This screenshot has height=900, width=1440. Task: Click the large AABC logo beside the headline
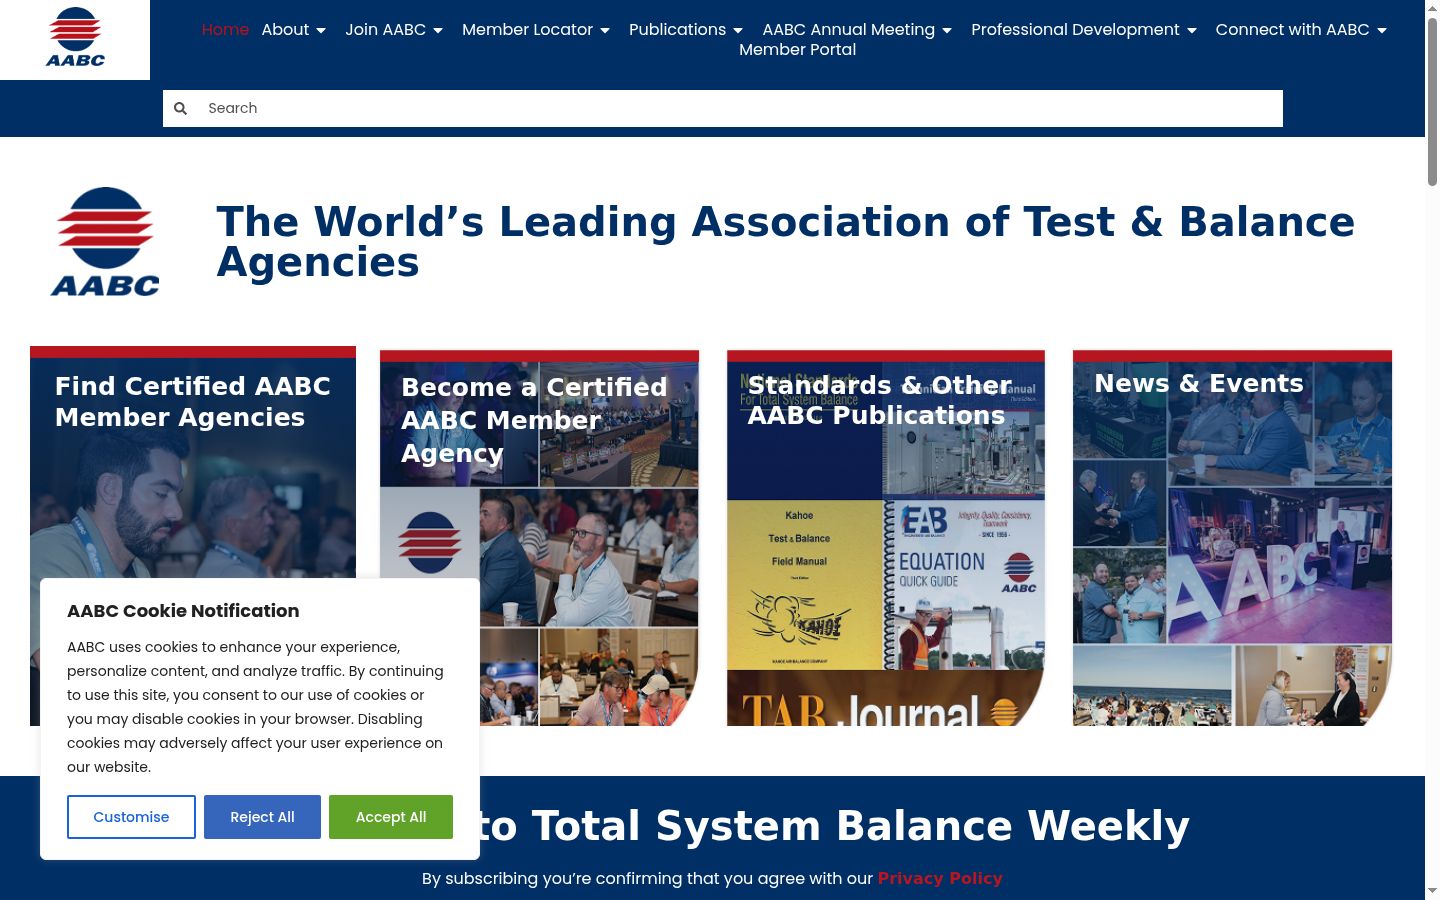click(x=105, y=242)
